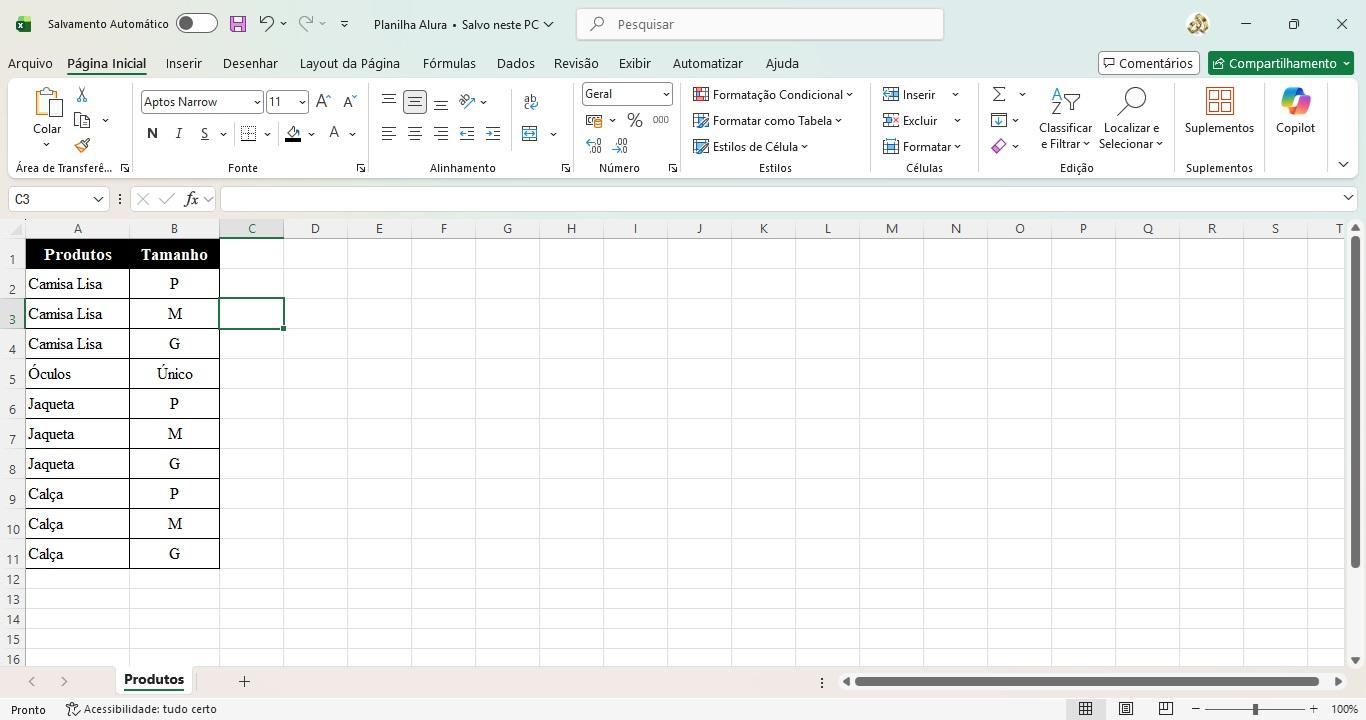Click the Merge and Center icon
Image resolution: width=1366 pixels, height=720 pixels.
point(530,134)
